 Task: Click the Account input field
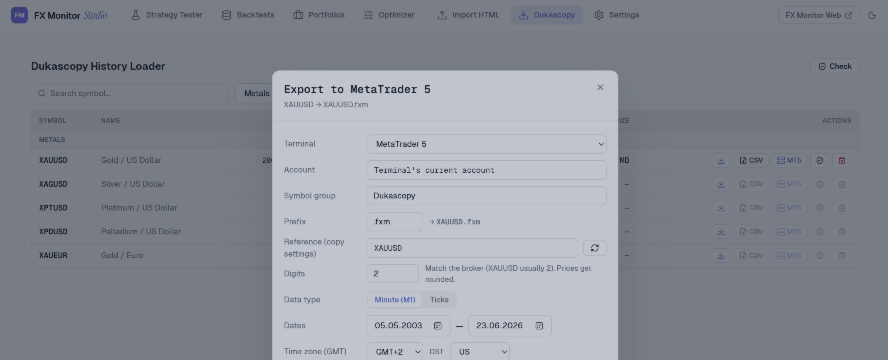click(x=486, y=170)
